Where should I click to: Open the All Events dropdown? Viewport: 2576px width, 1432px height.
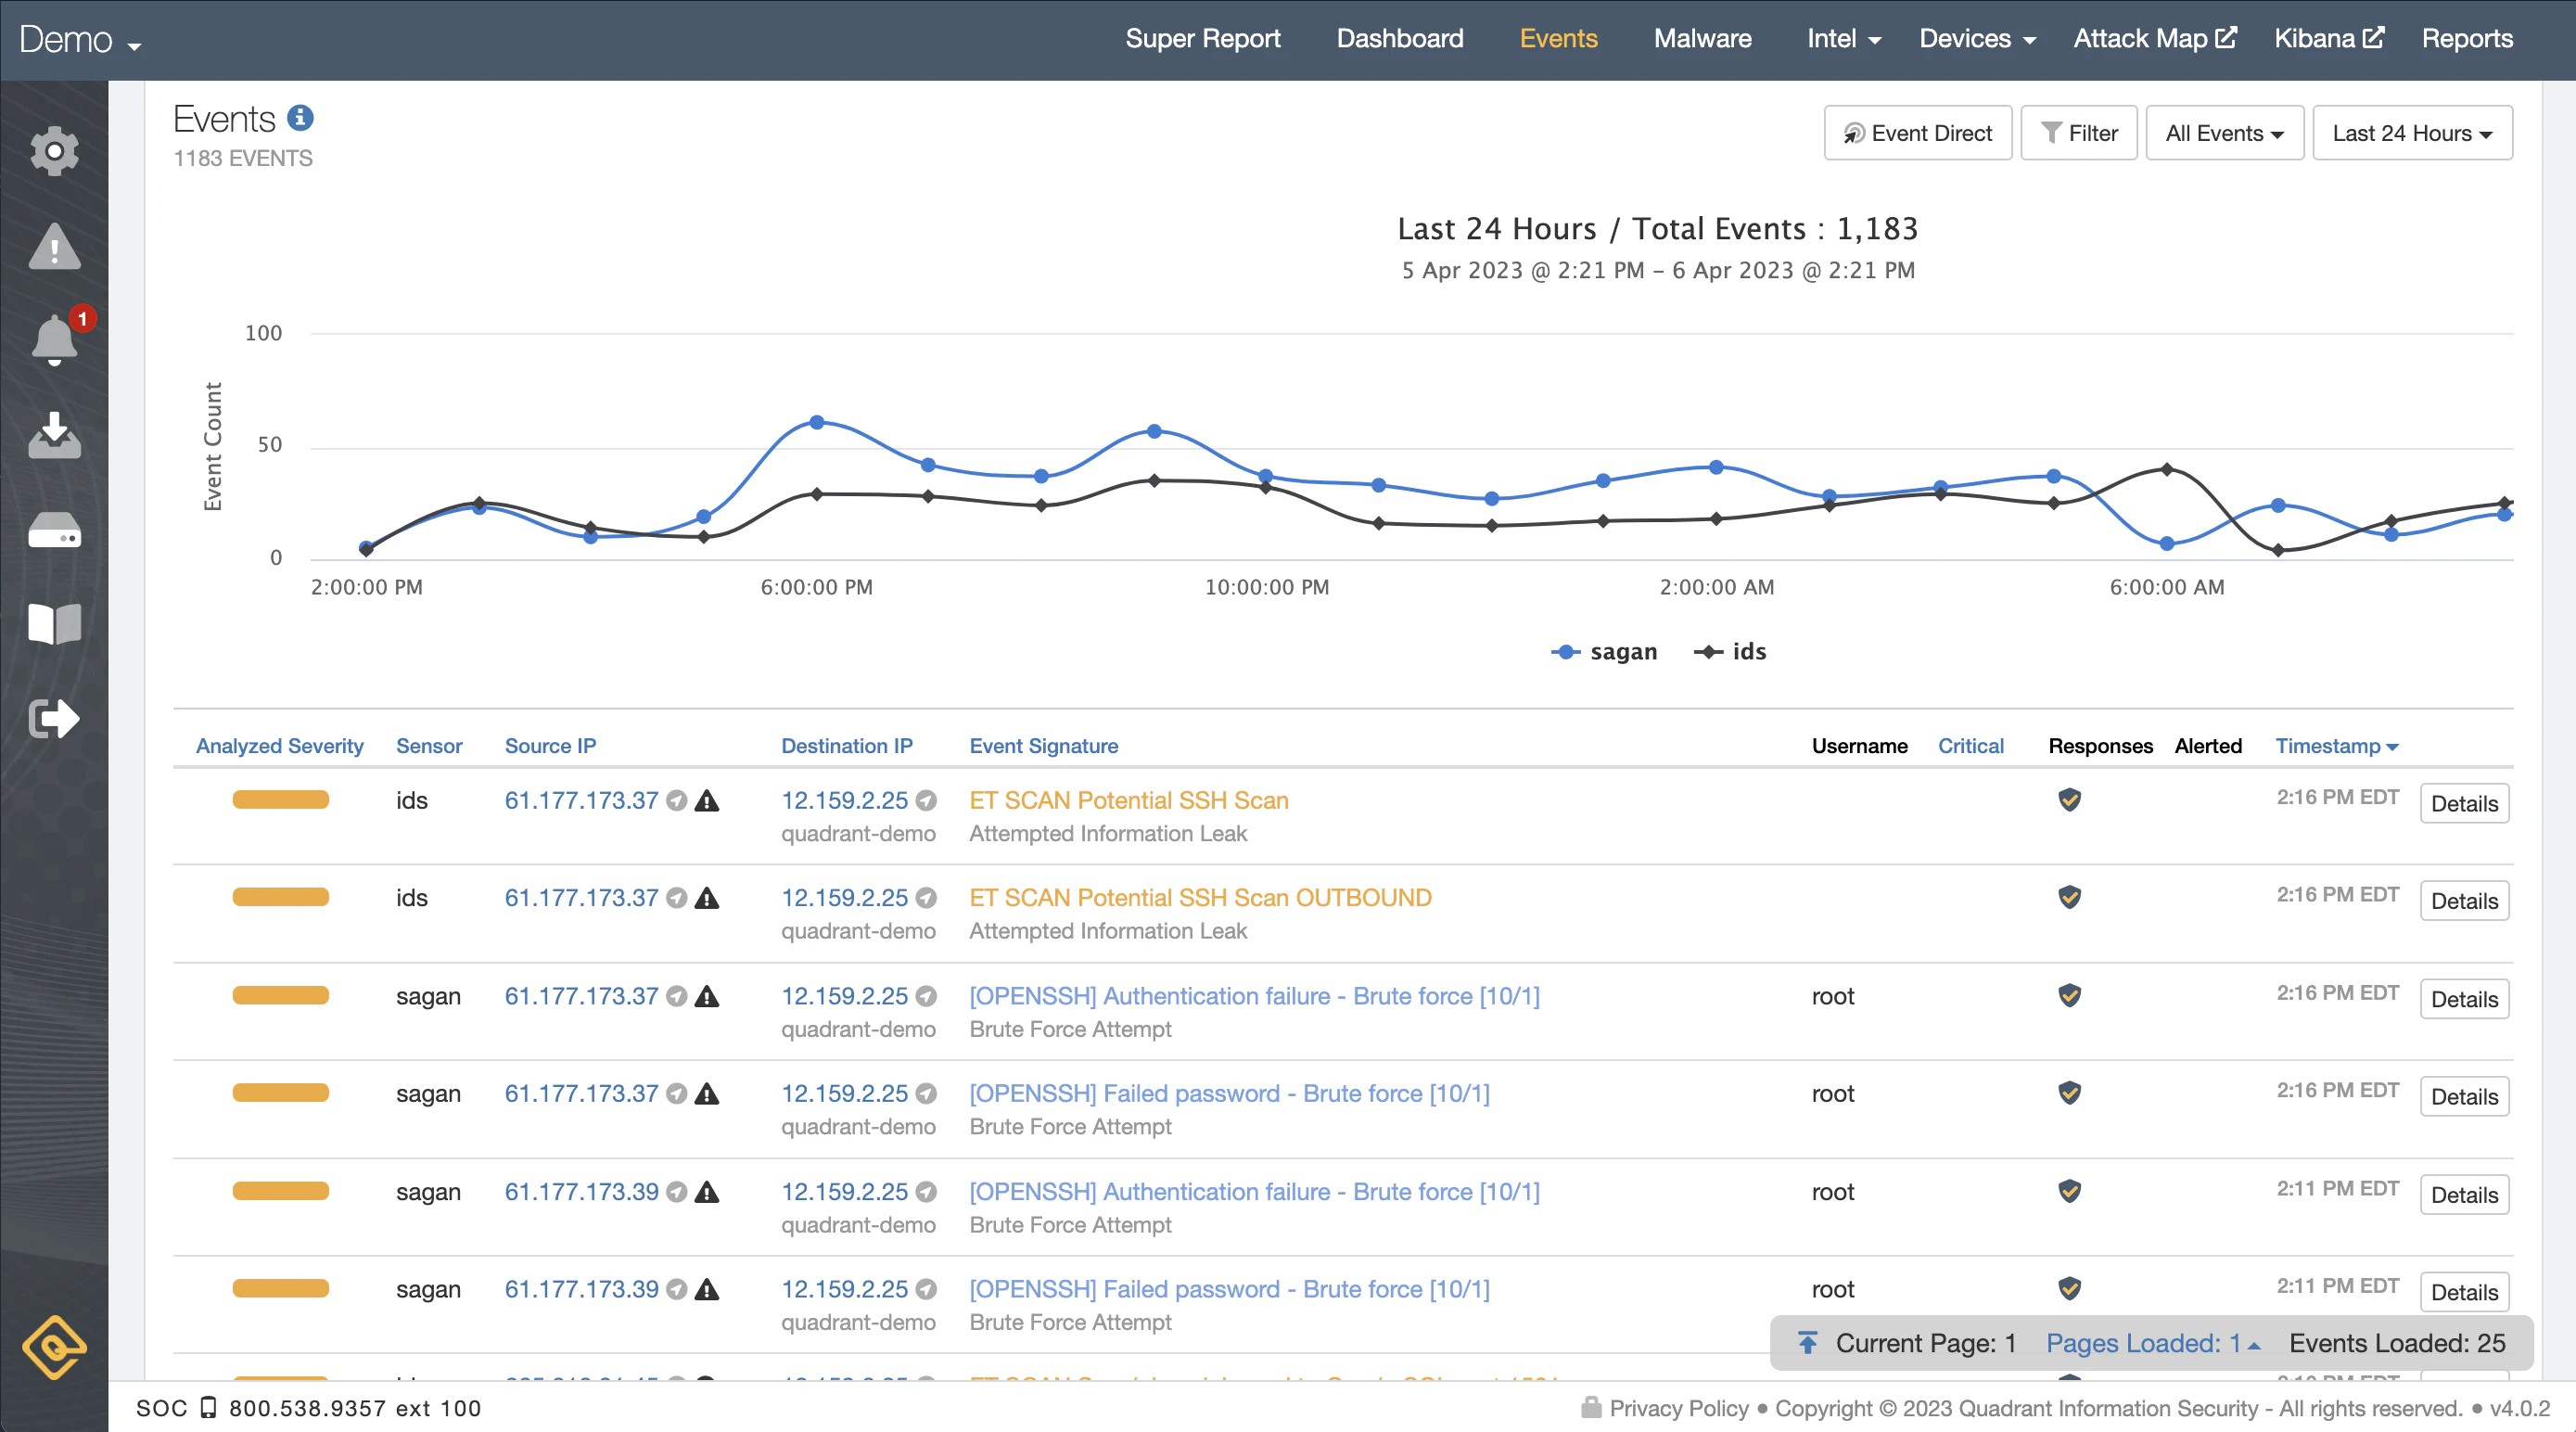(x=2224, y=132)
